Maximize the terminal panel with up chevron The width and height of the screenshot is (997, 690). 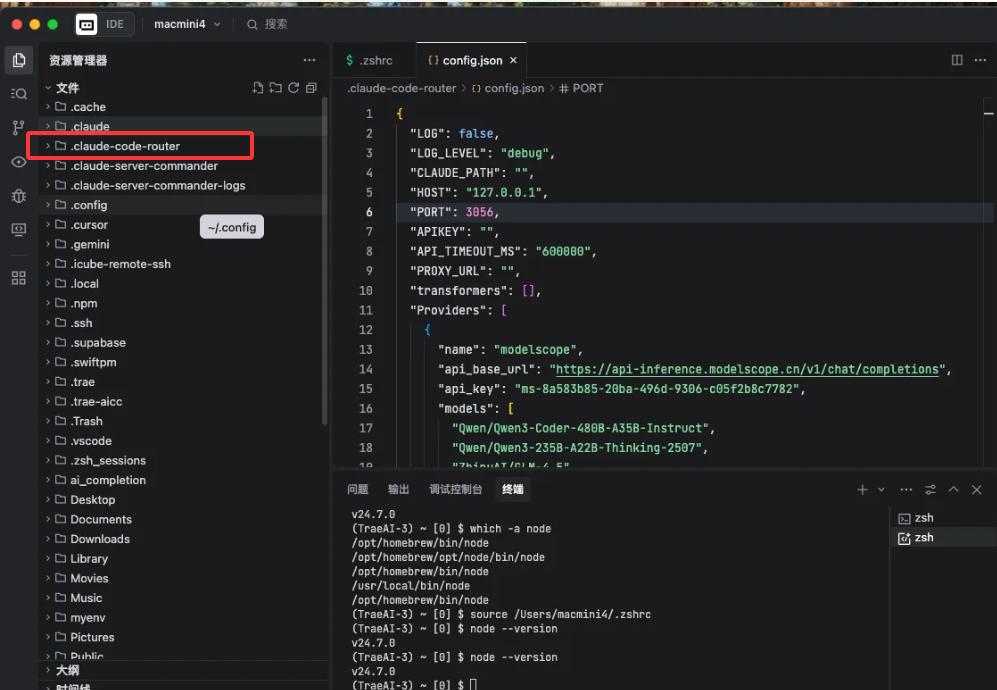953,489
